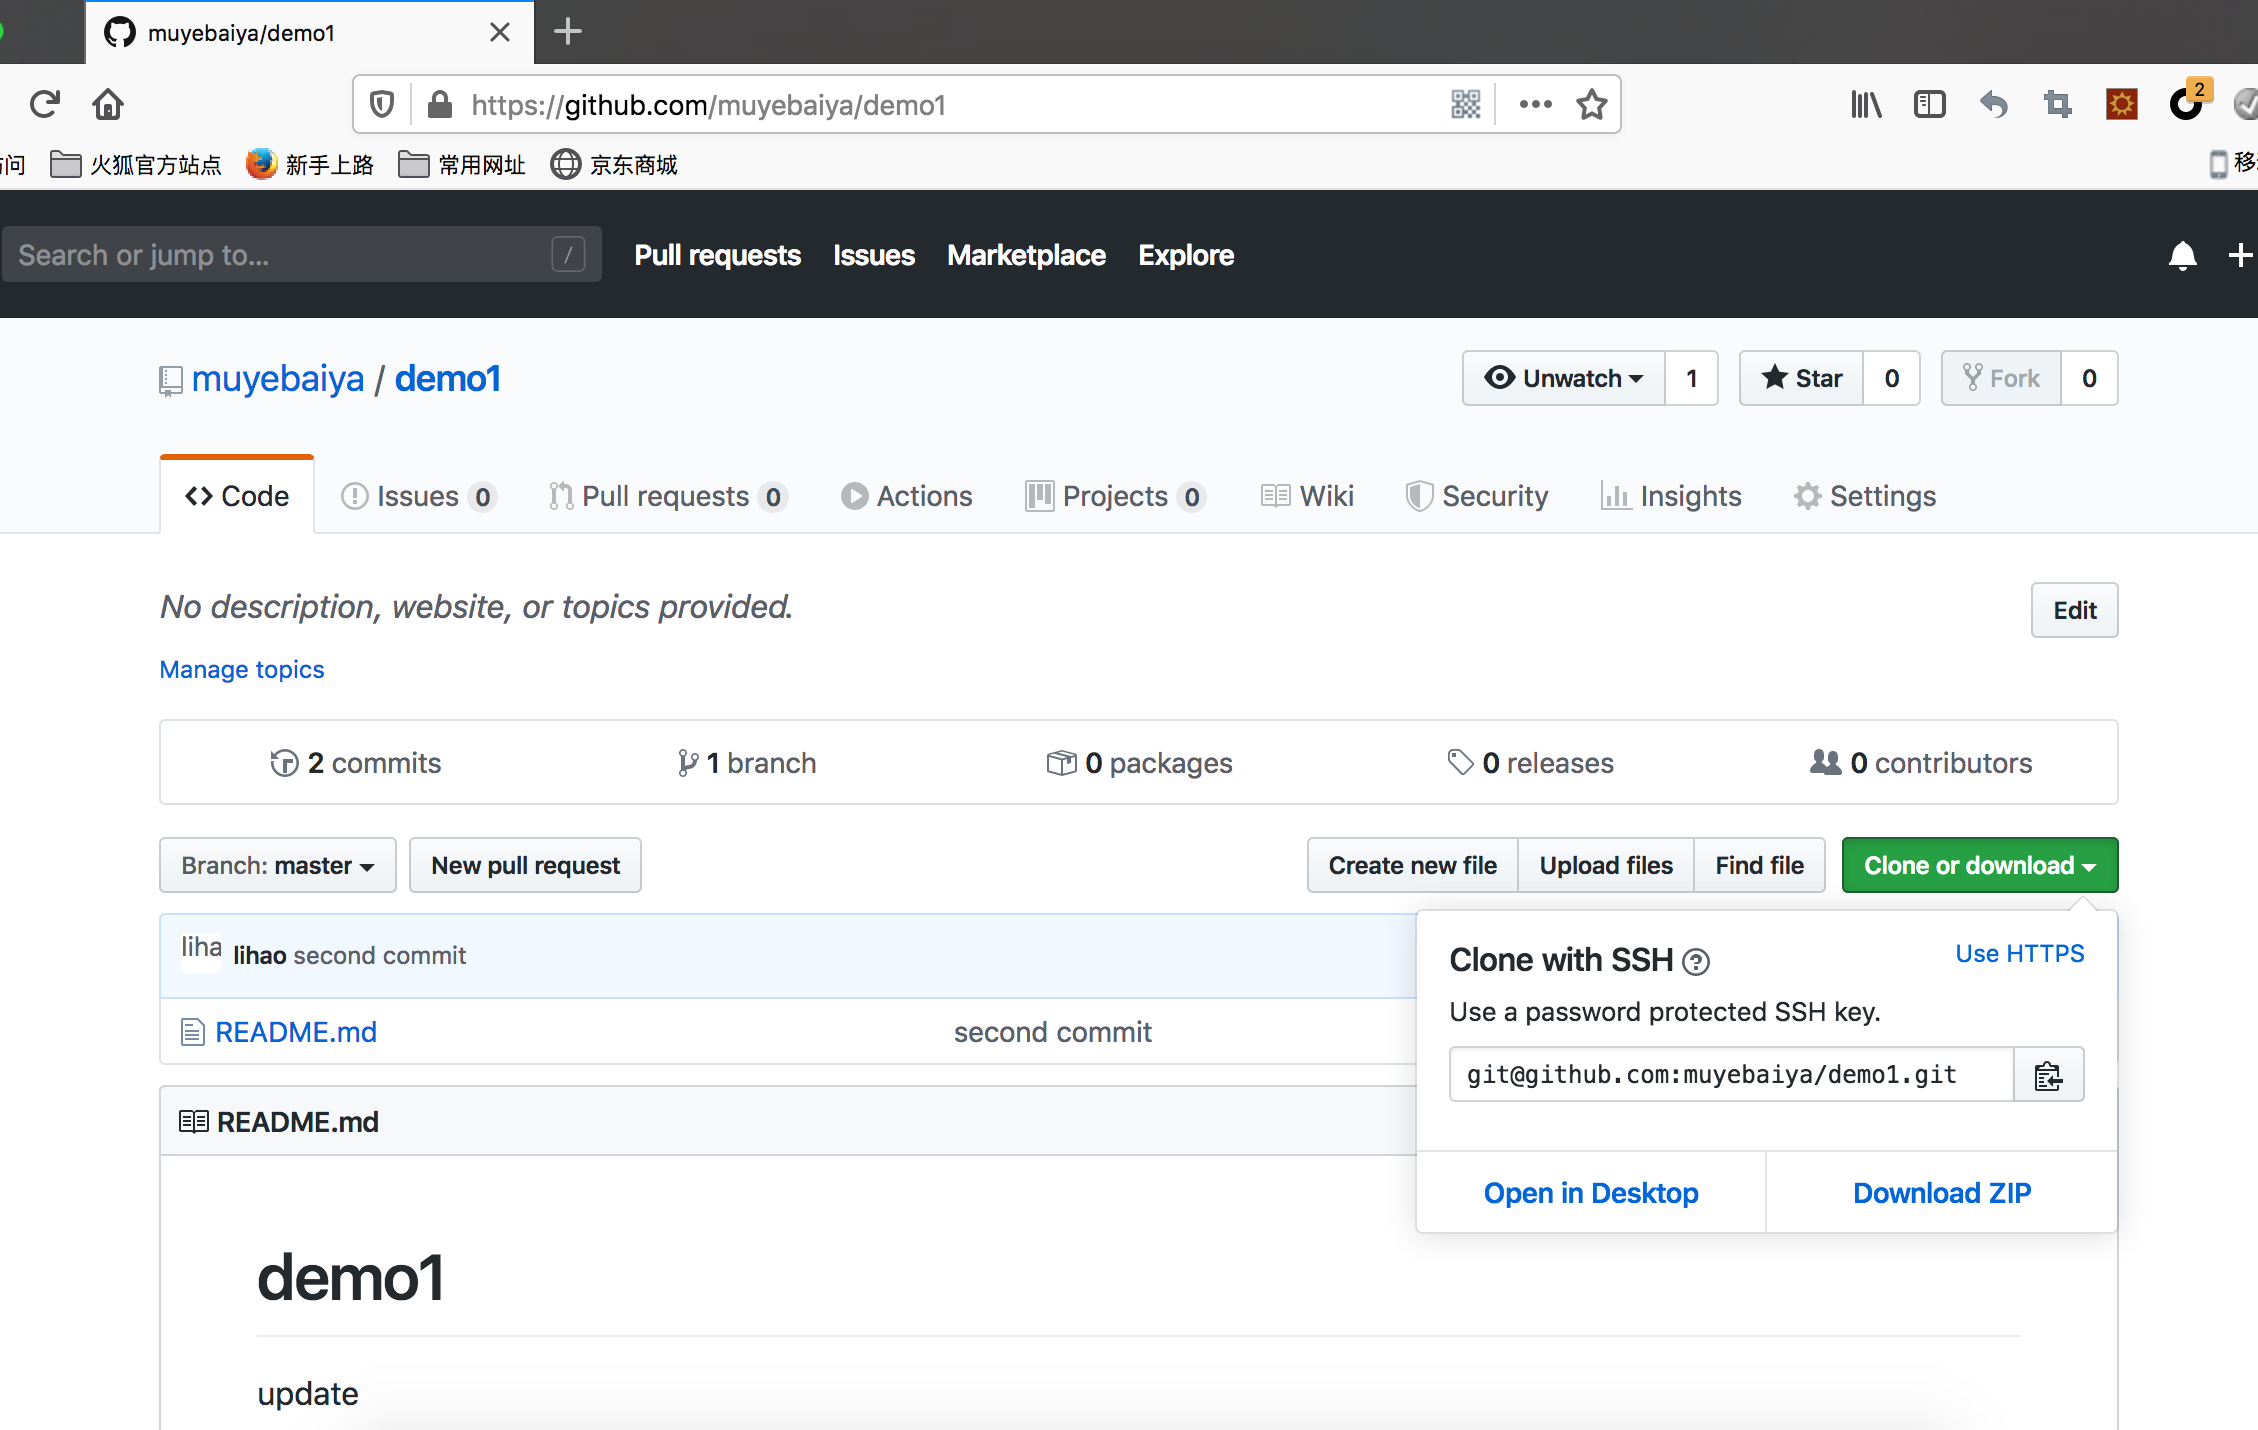Screen dimensions: 2258x1430
Task: Bookmark this page with the star icon
Action: pos(1592,104)
